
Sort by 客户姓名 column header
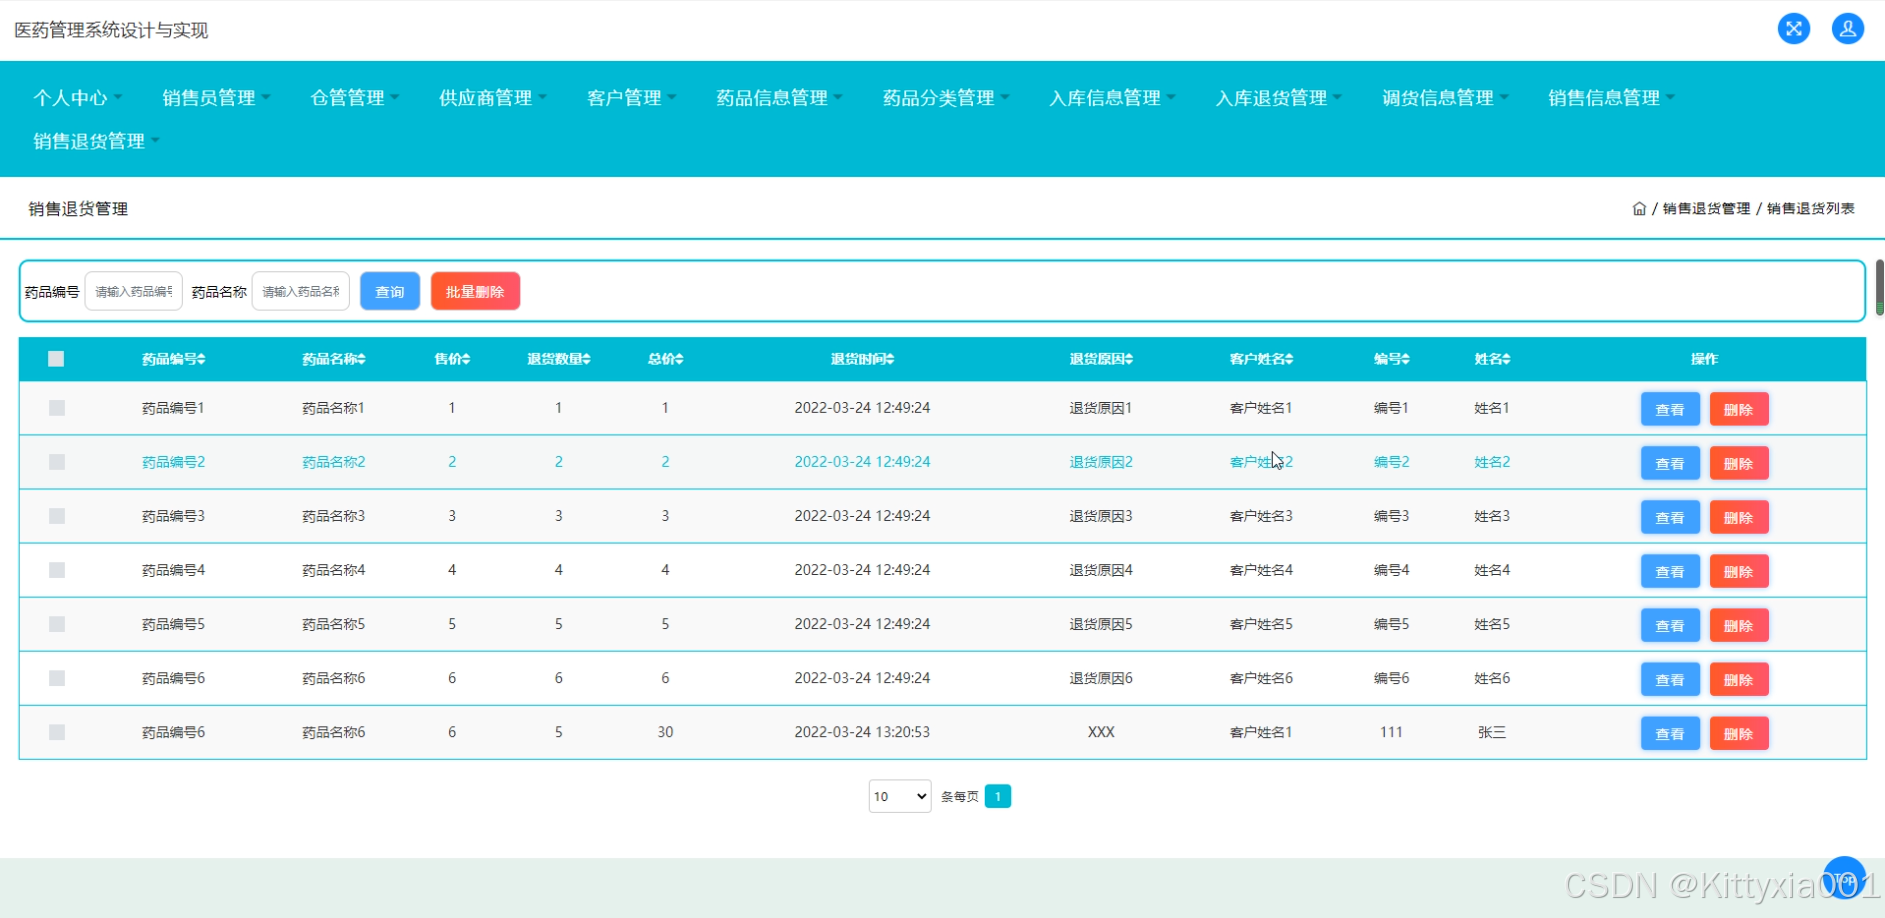[x=1261, y=359]
